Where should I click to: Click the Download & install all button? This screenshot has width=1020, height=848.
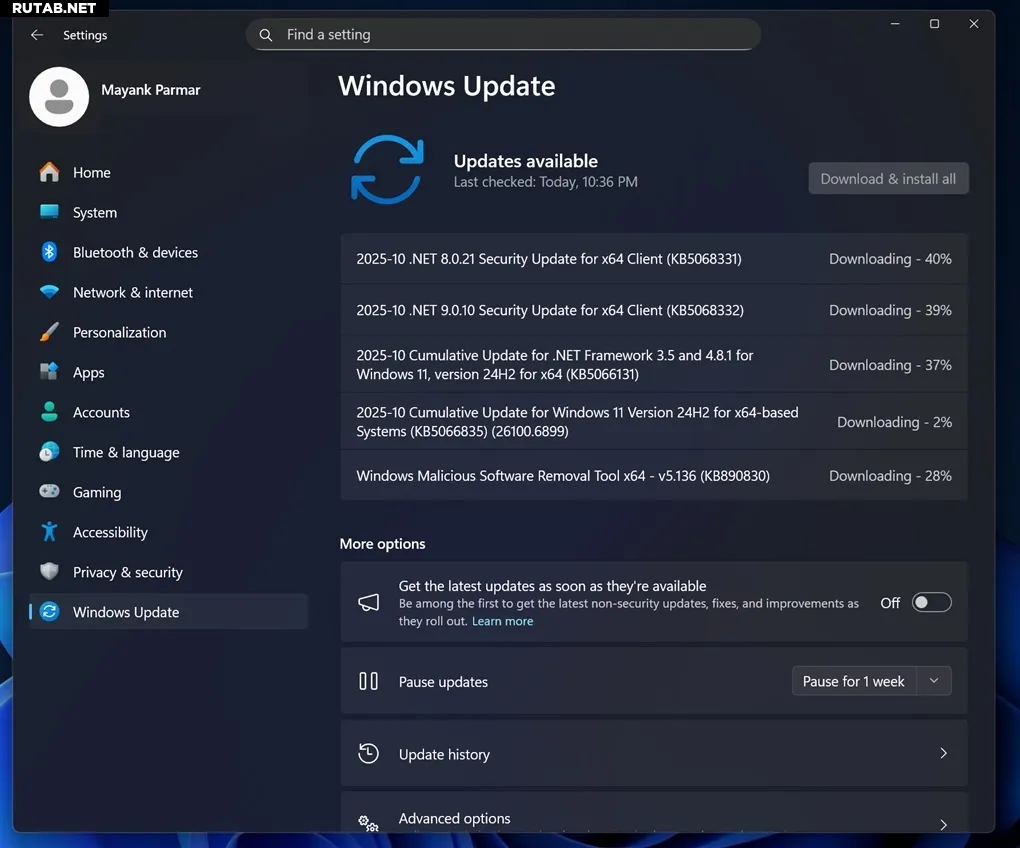888,179
